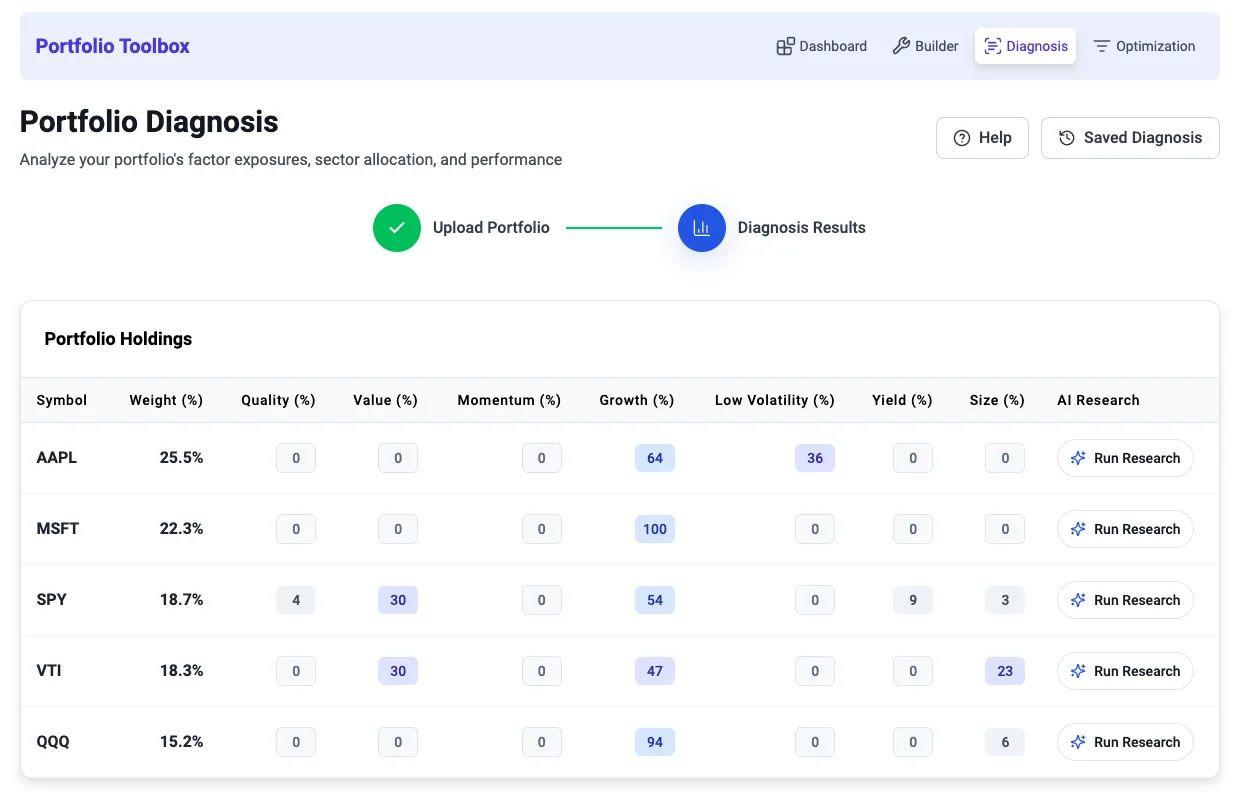The image size is (1237, 792).
Task: Go to the Optimization tab
Action: [x=1144, y=46]
